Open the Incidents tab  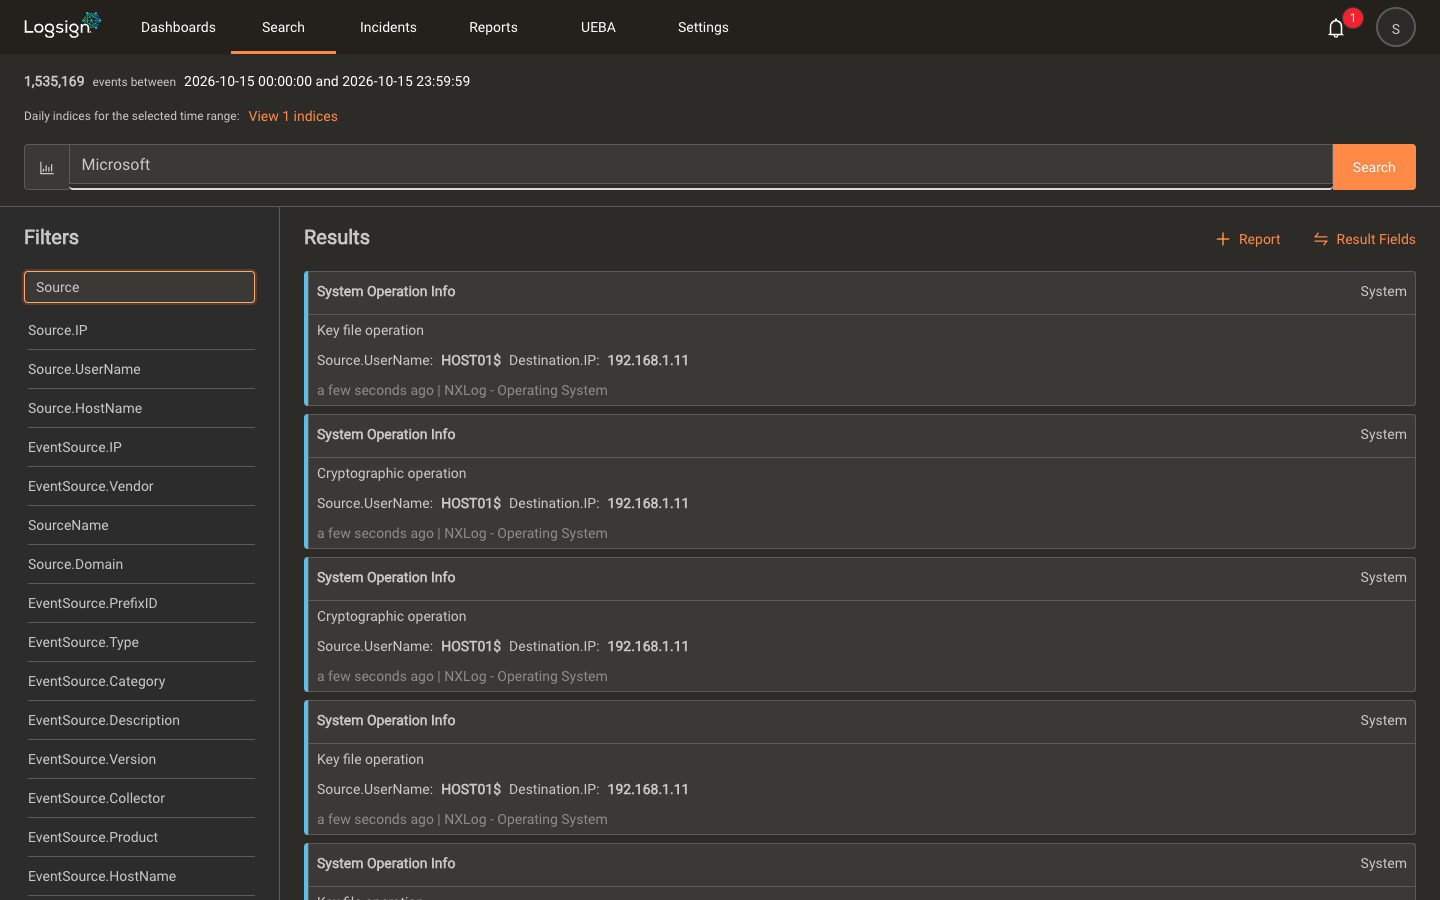(x=388, y=27)
